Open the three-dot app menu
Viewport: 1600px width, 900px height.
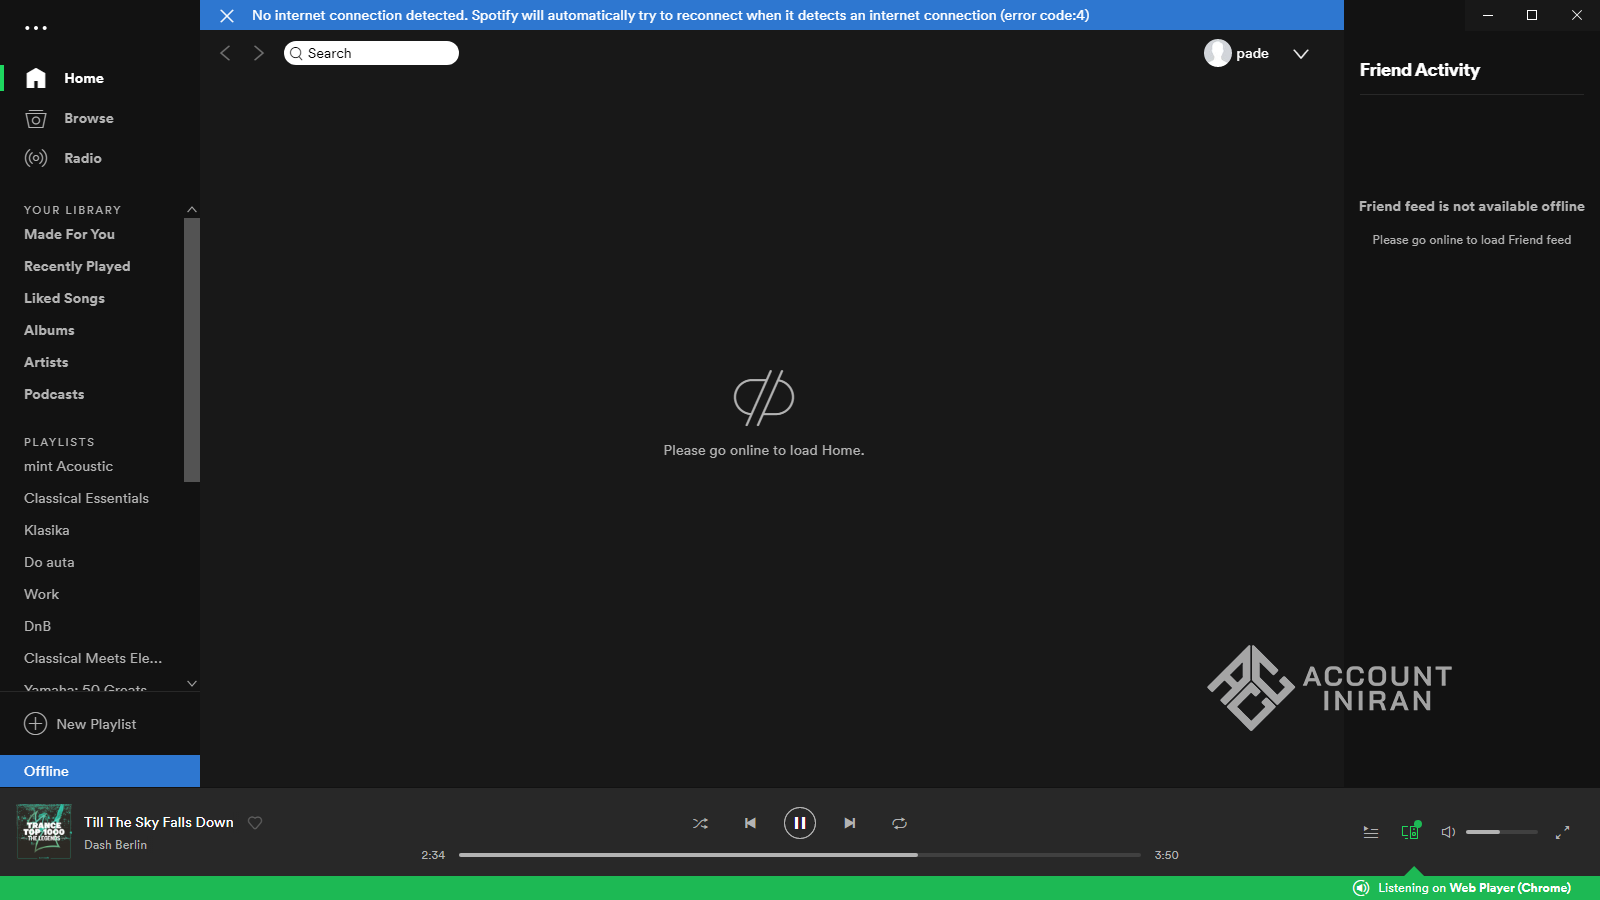36,28
